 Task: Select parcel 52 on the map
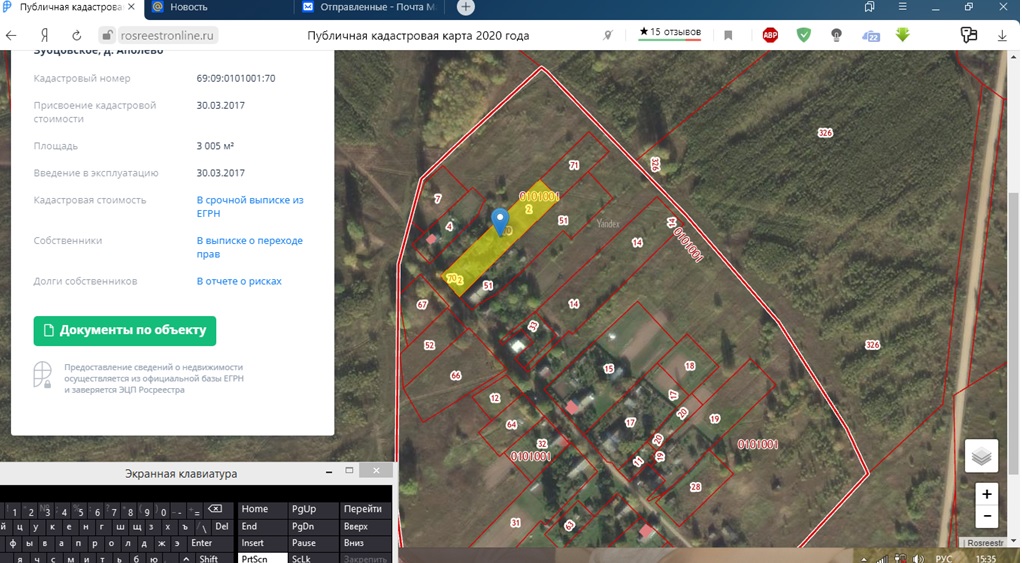(429, 345)
